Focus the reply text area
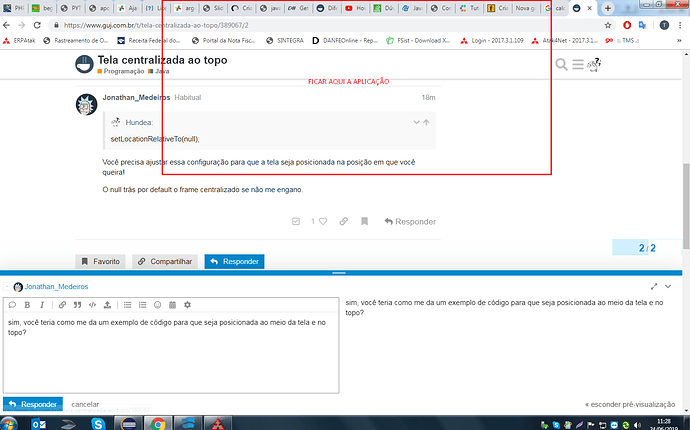The width and height of the screenshot is (690, 430). coord(171,352)
